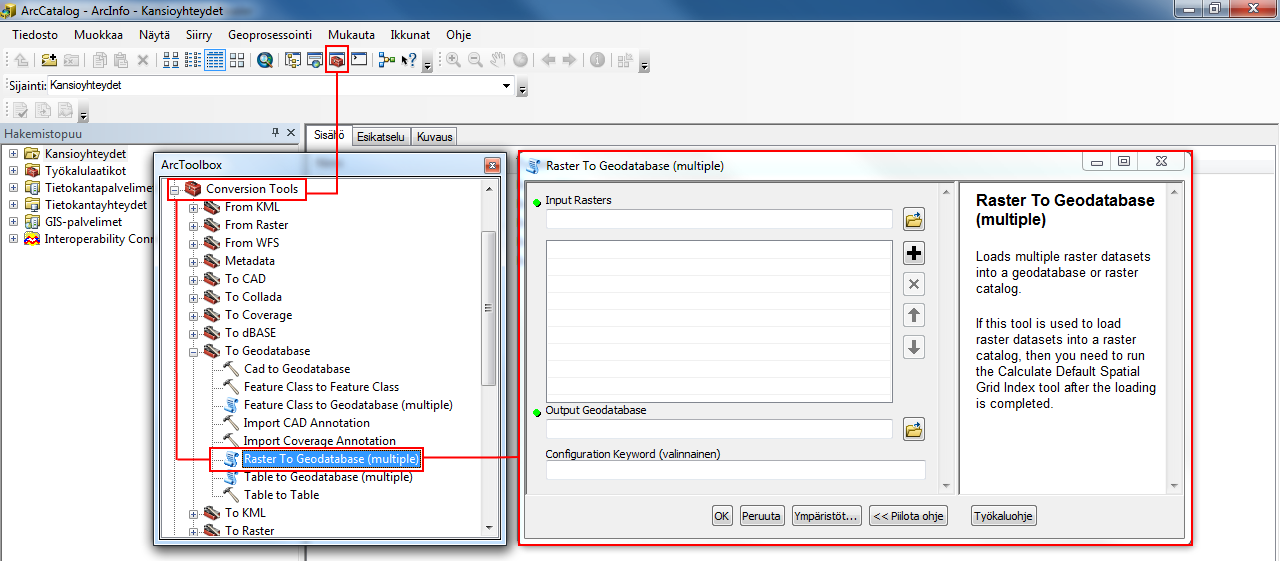The image size is (1280, 561).
Task: Click the Työkaluohje button
Action: [x=1004, y=516]
